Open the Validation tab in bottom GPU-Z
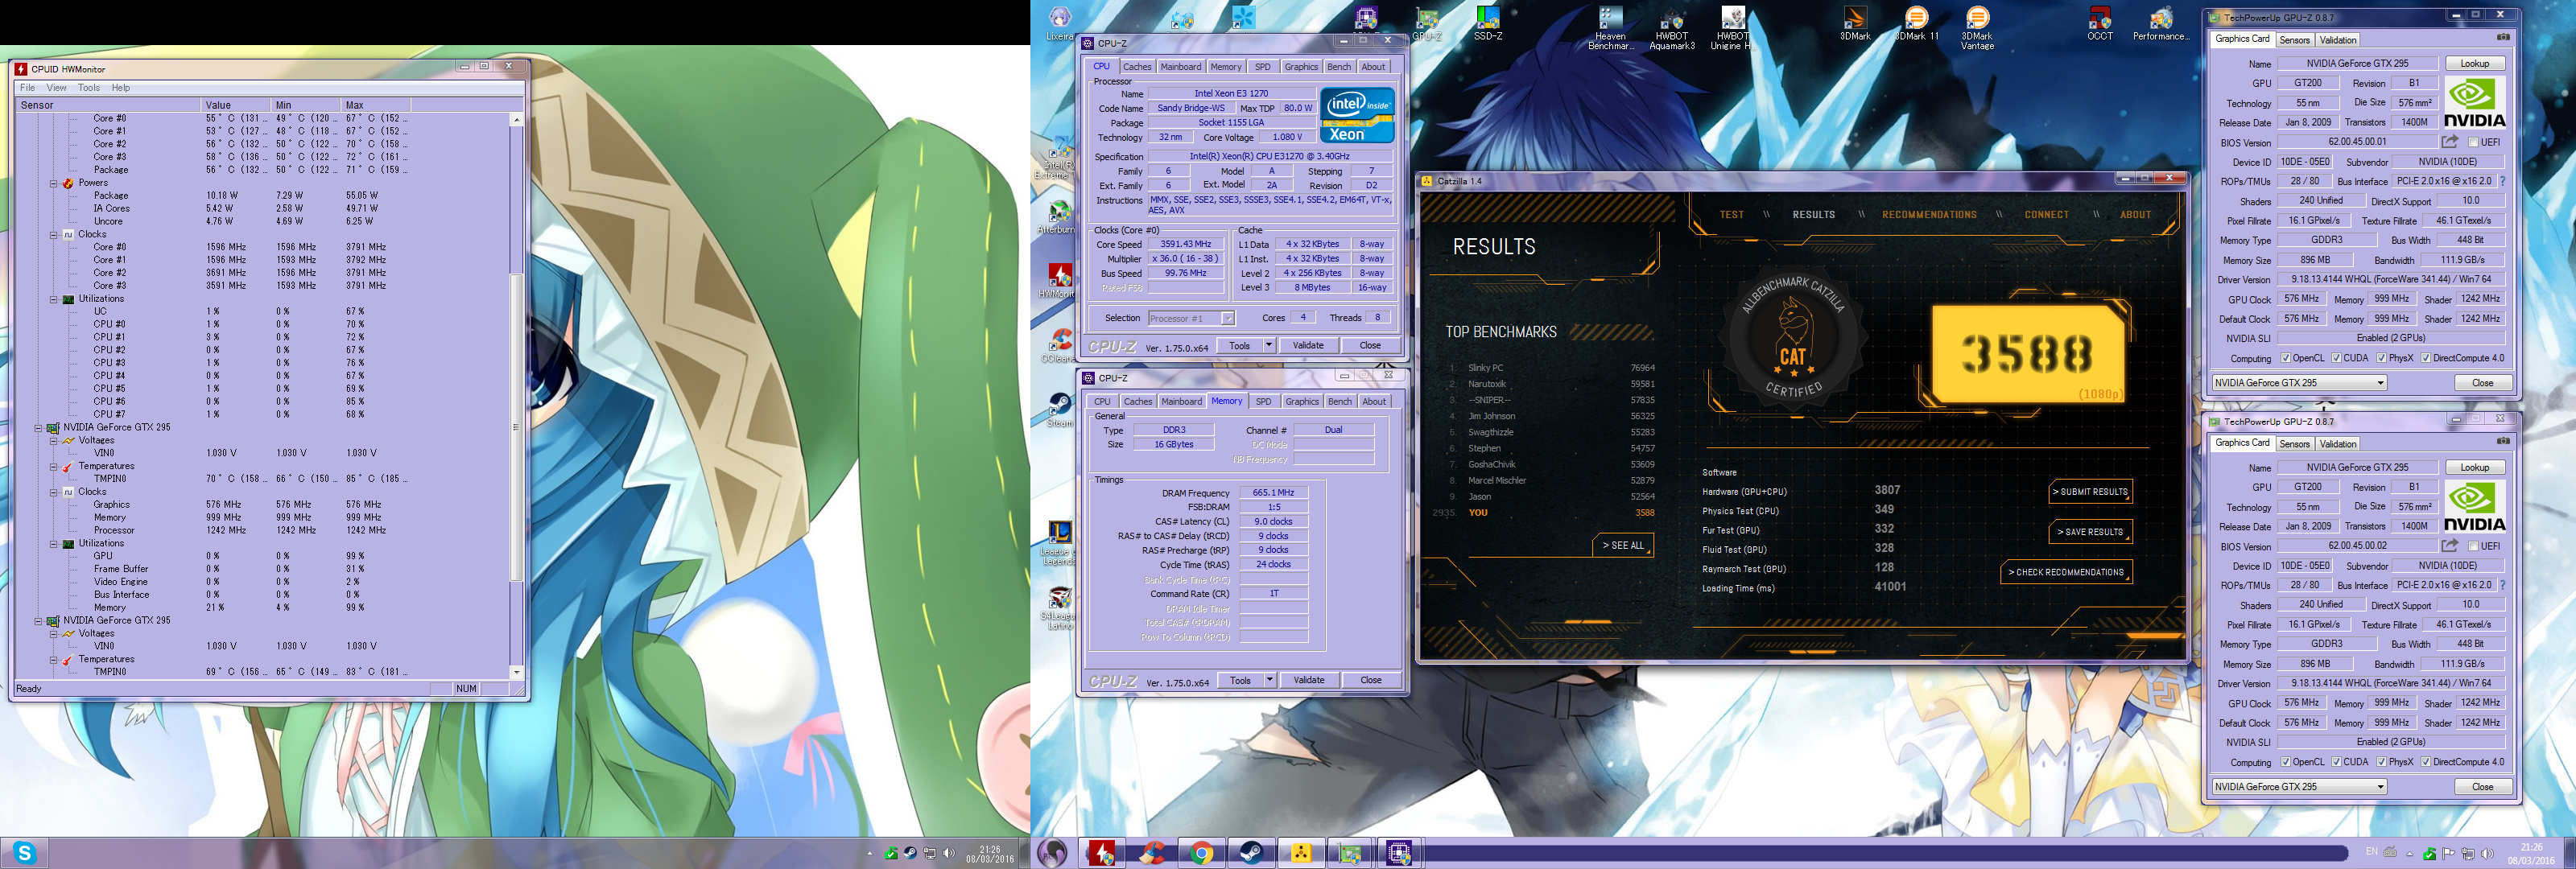The image size is (2576, 869). point(2338,444)
